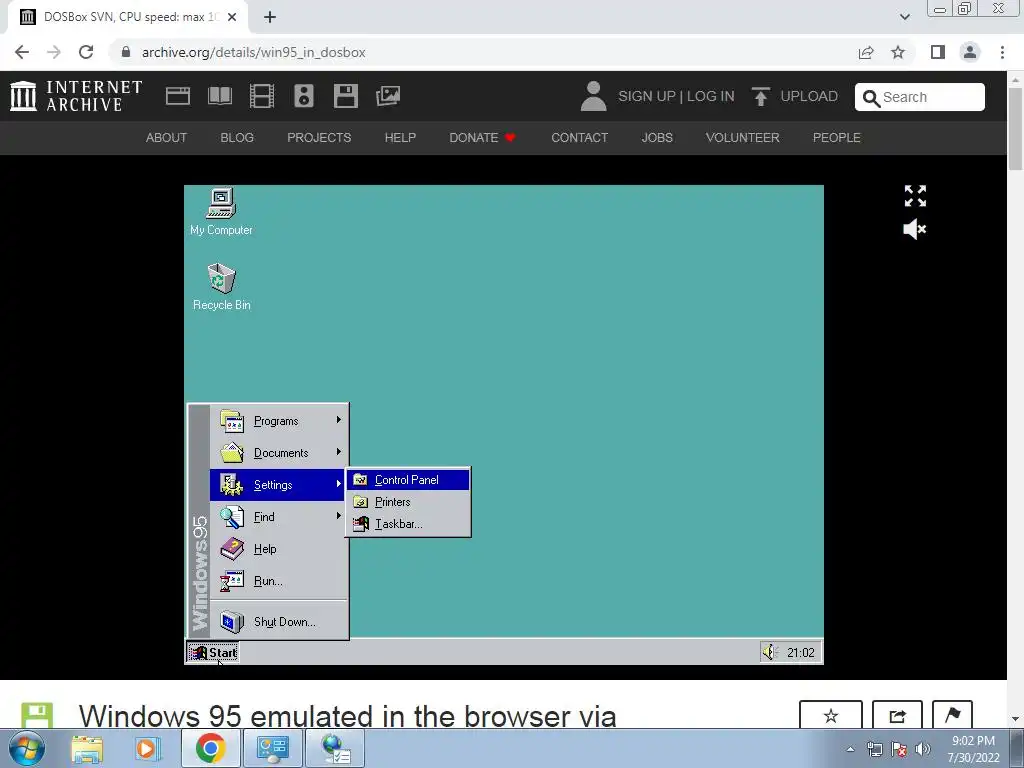Screen dimensions: 1024x768
Task: Click the host system volume tray icon
Action: tap(923, 749)
